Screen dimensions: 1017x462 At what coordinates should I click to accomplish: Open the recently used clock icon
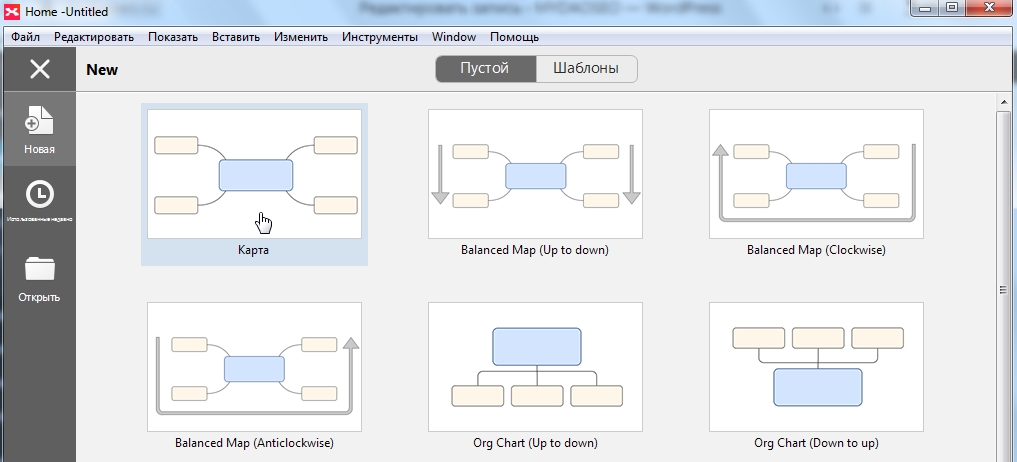click(40, 194)
